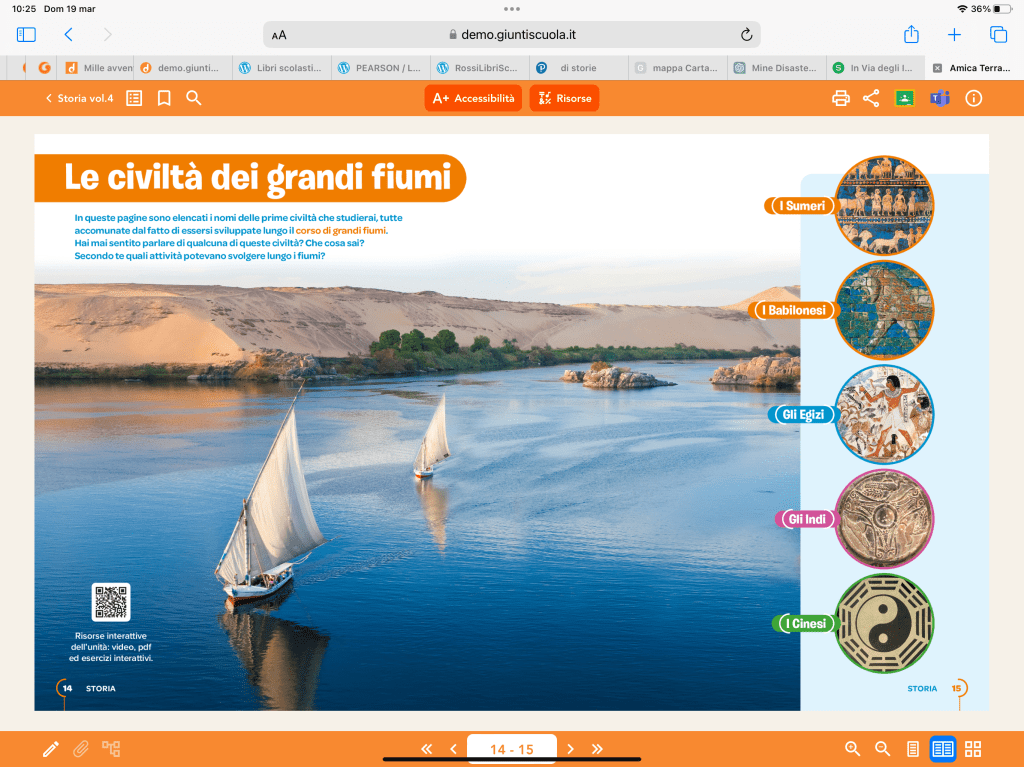Click the Accessibilità button
This screenshot has height=767, width=1024.
click(473, 98)
